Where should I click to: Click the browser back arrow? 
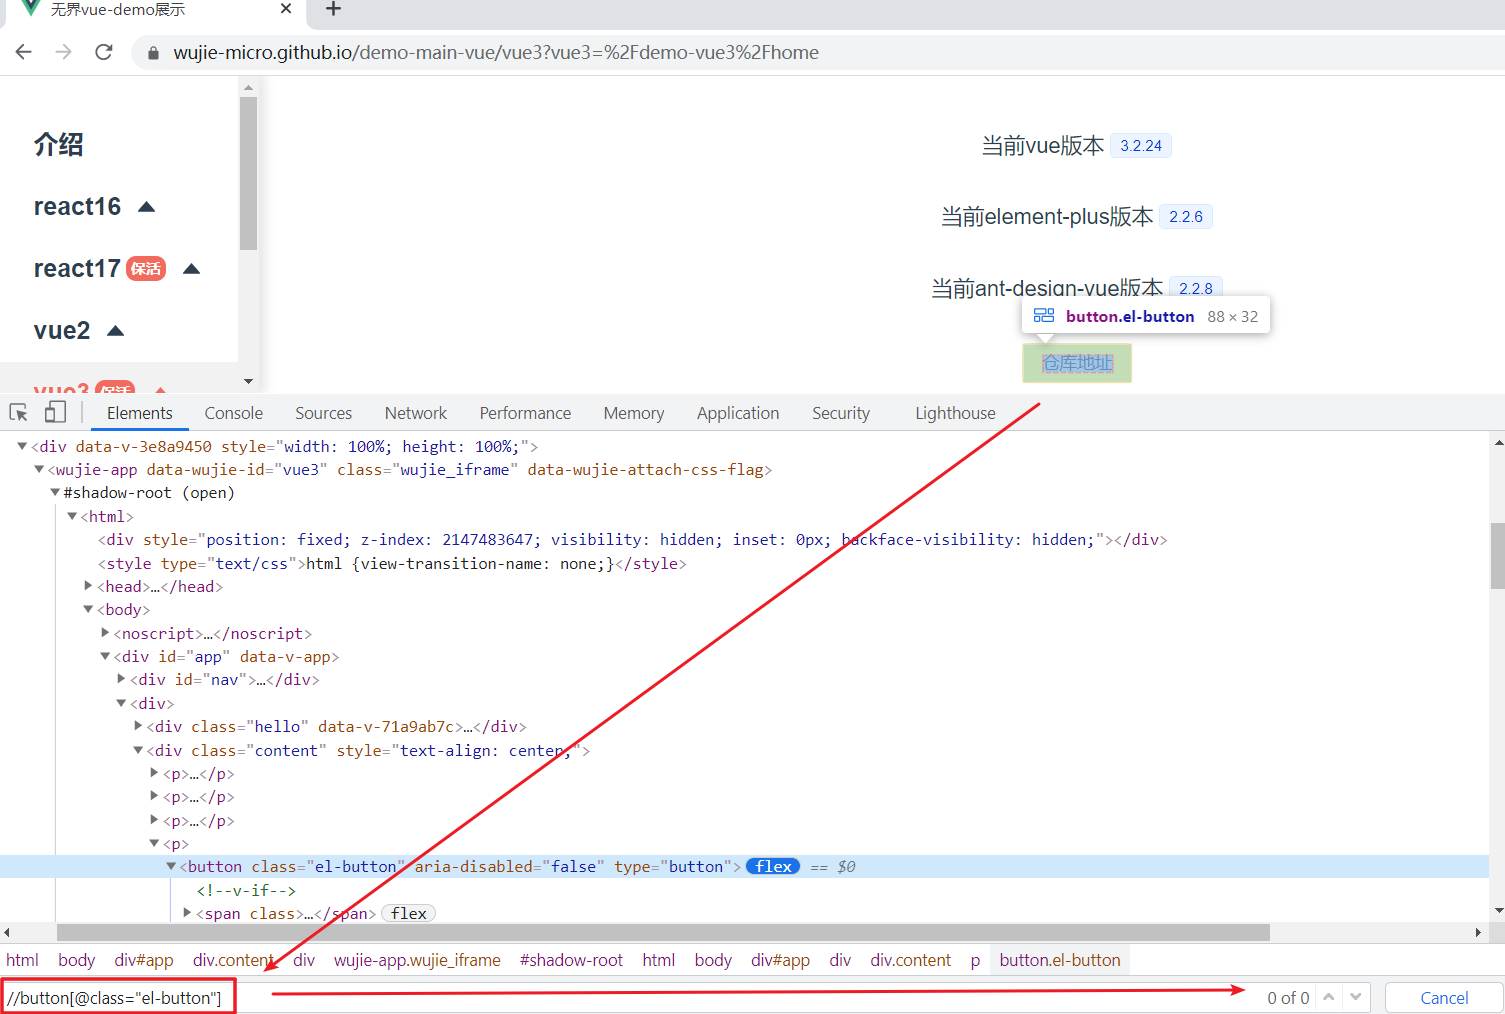(x=23, y=52)
